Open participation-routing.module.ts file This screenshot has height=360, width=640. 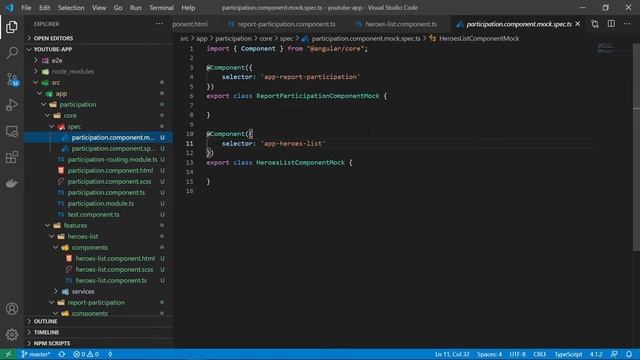coord(112,160)
